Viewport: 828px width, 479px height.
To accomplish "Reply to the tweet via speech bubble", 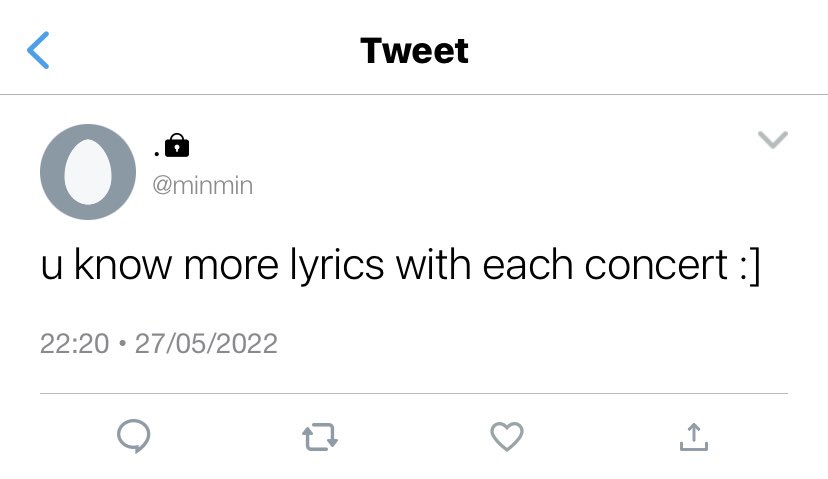I will tap(134, 436).
